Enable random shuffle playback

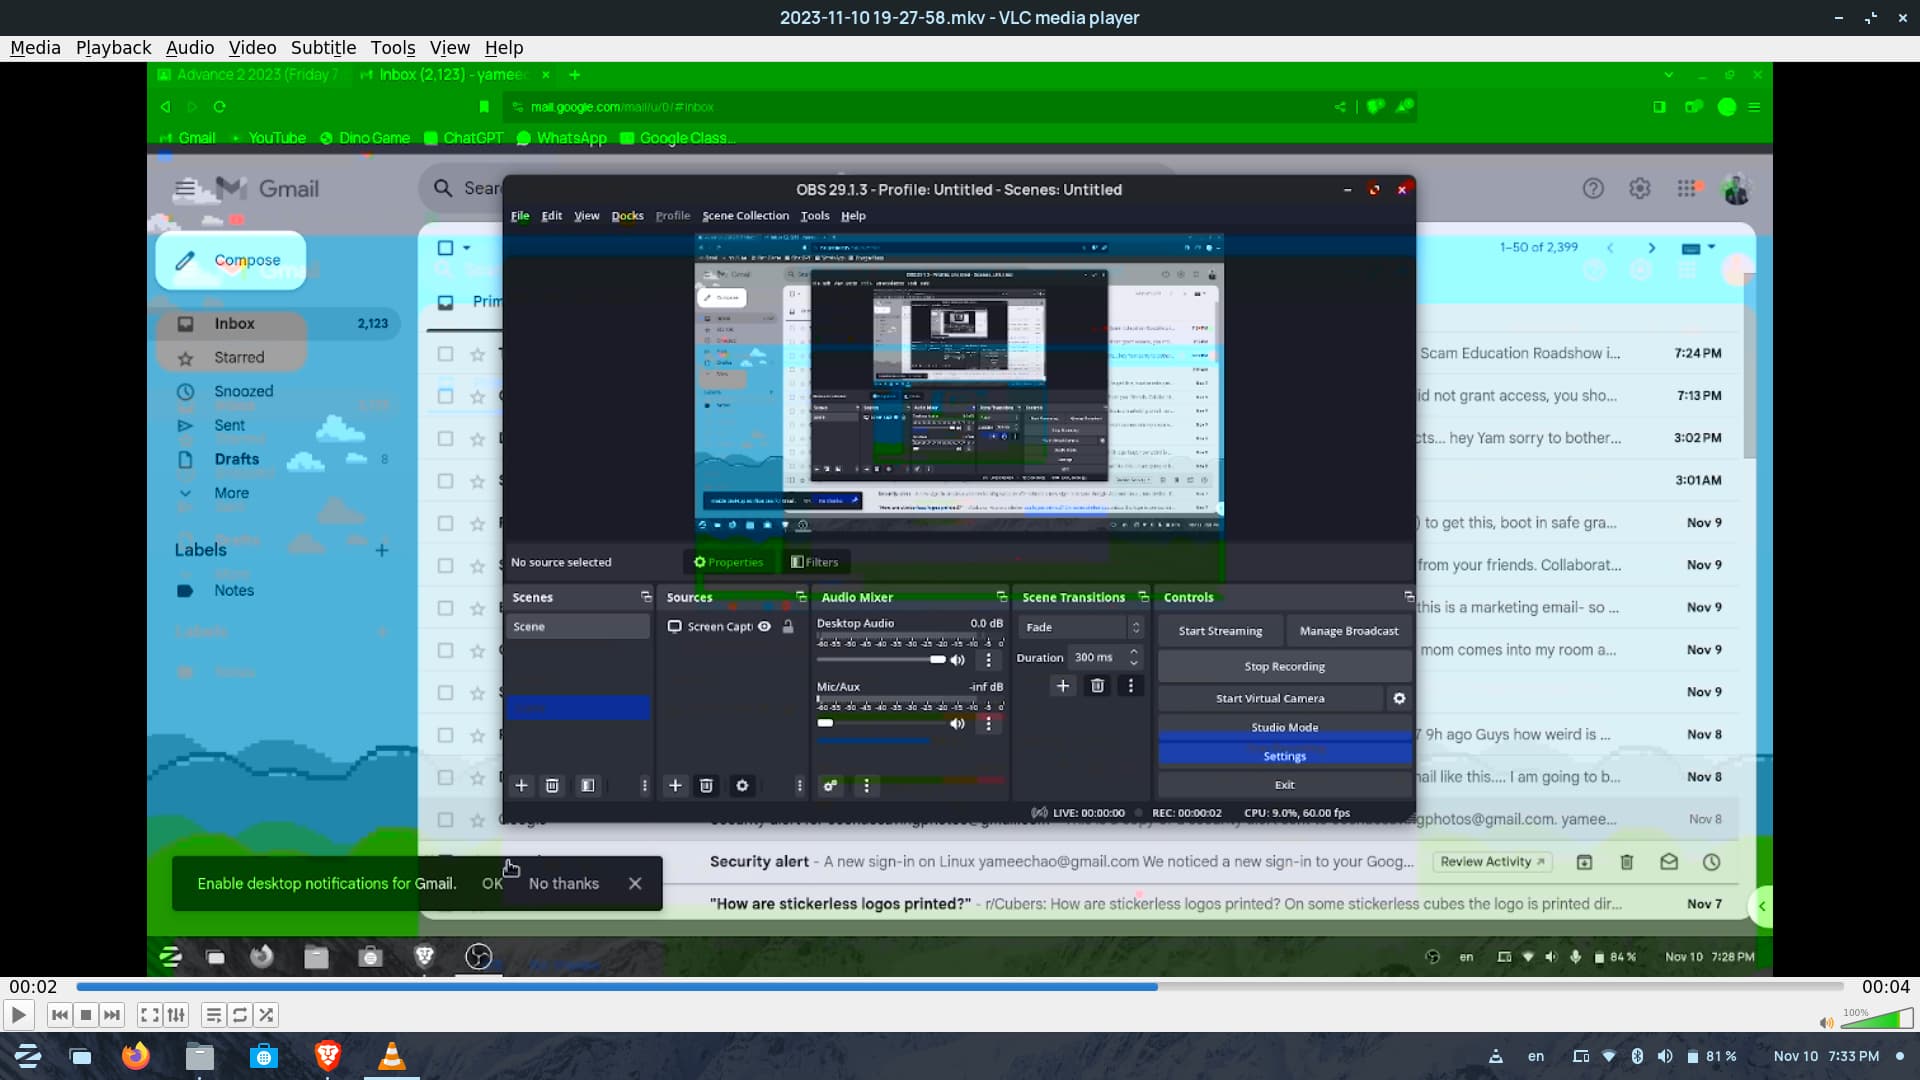point(266,1015)
